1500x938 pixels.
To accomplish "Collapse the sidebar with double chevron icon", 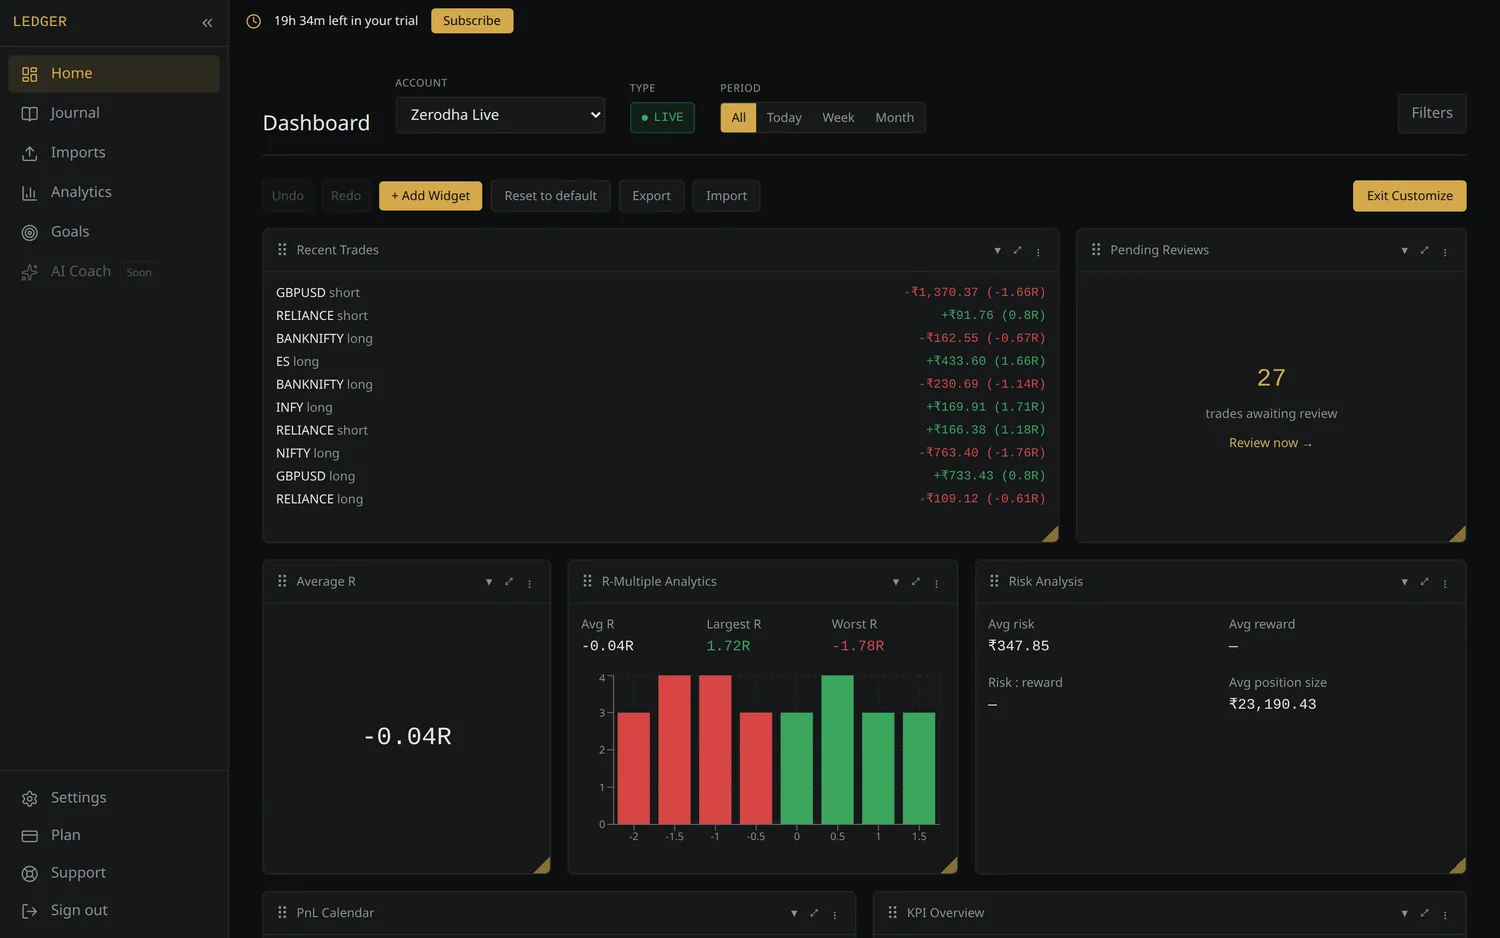I will coord(207,22).
